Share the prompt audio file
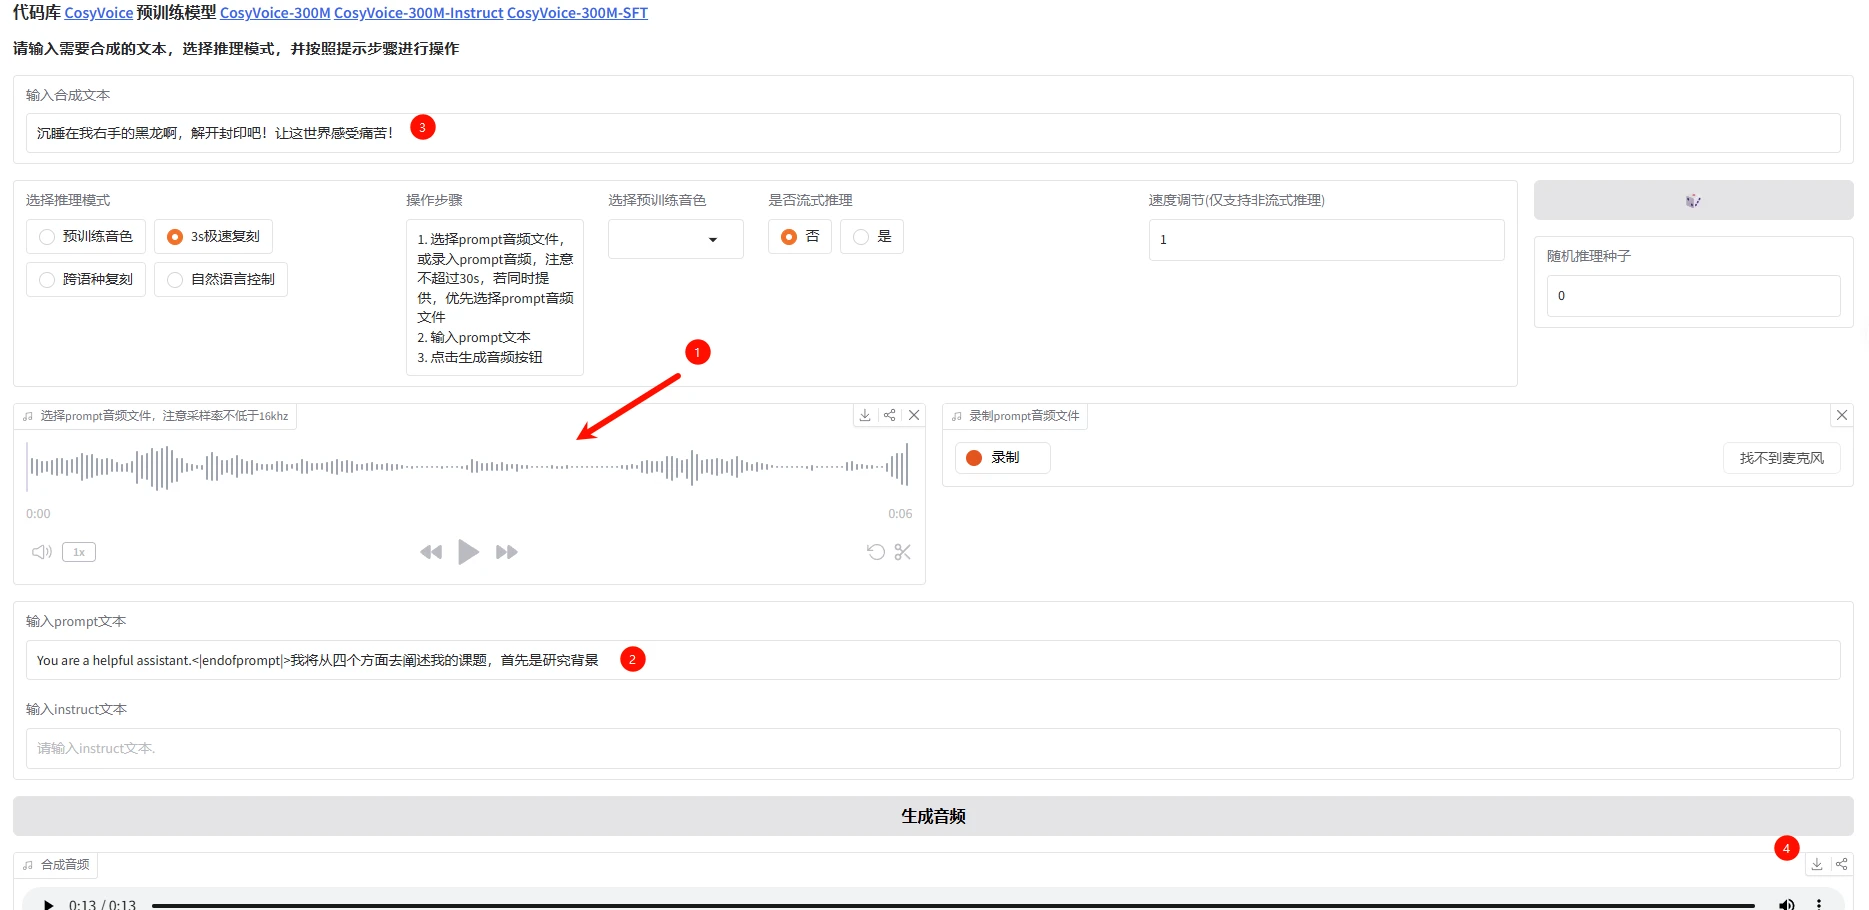 click(889, 415)
